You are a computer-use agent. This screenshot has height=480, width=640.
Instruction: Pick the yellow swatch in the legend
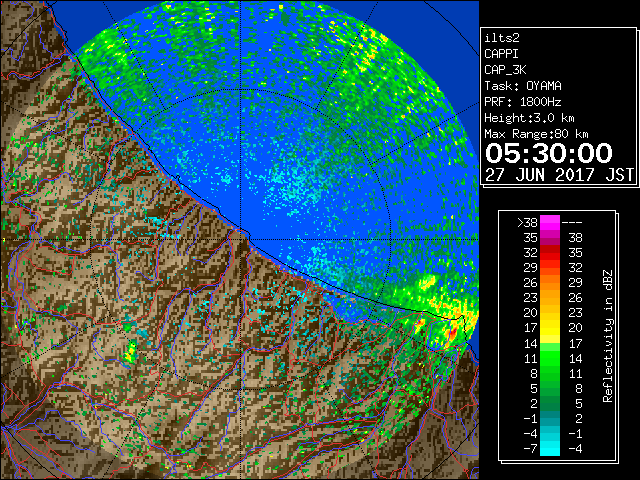(x=550, y=329)
